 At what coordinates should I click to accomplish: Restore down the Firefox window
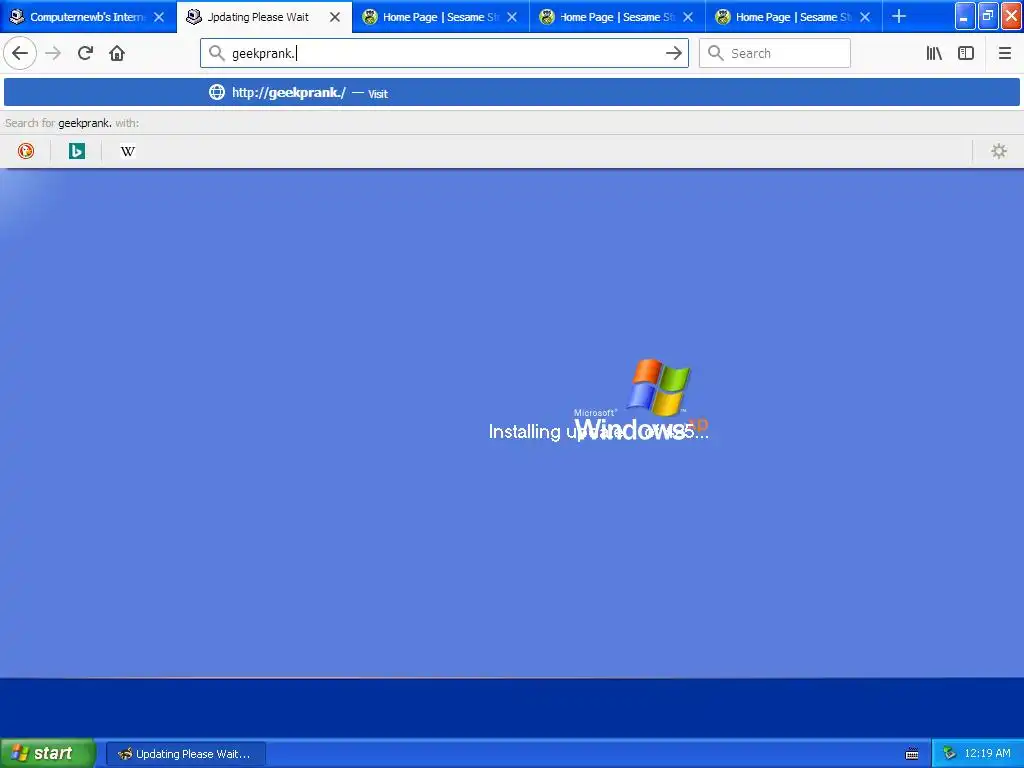(987, 16)
